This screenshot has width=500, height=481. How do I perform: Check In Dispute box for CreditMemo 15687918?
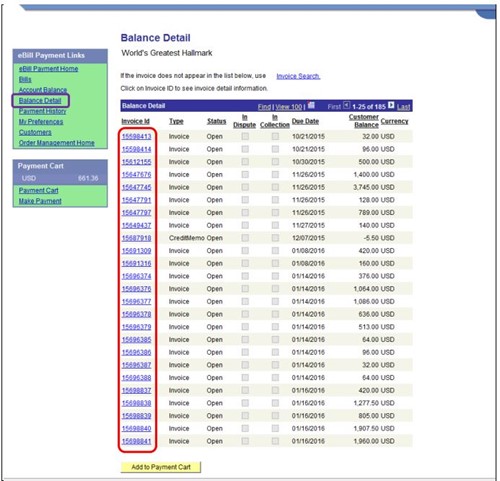tap(245, 238)
